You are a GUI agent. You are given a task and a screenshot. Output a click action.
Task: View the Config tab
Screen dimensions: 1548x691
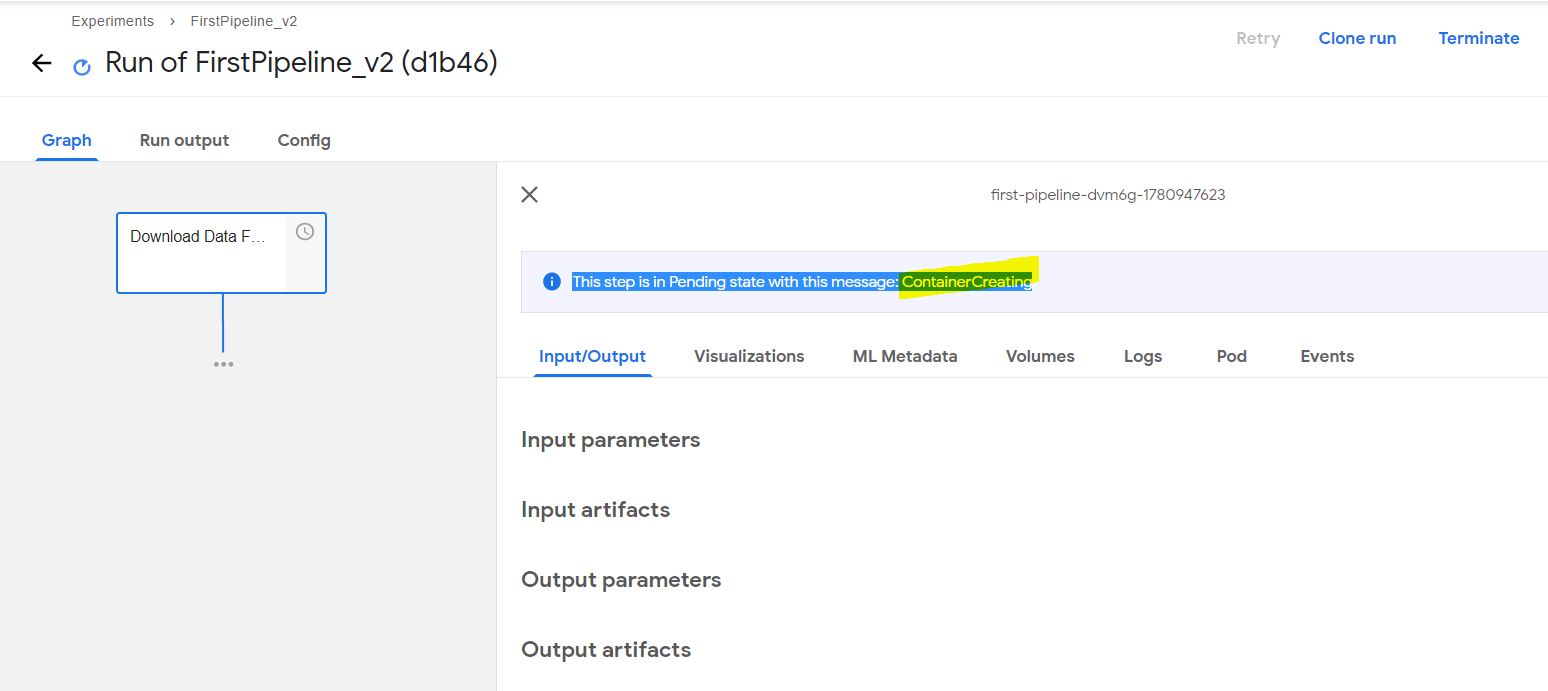[x=303, y=140]
